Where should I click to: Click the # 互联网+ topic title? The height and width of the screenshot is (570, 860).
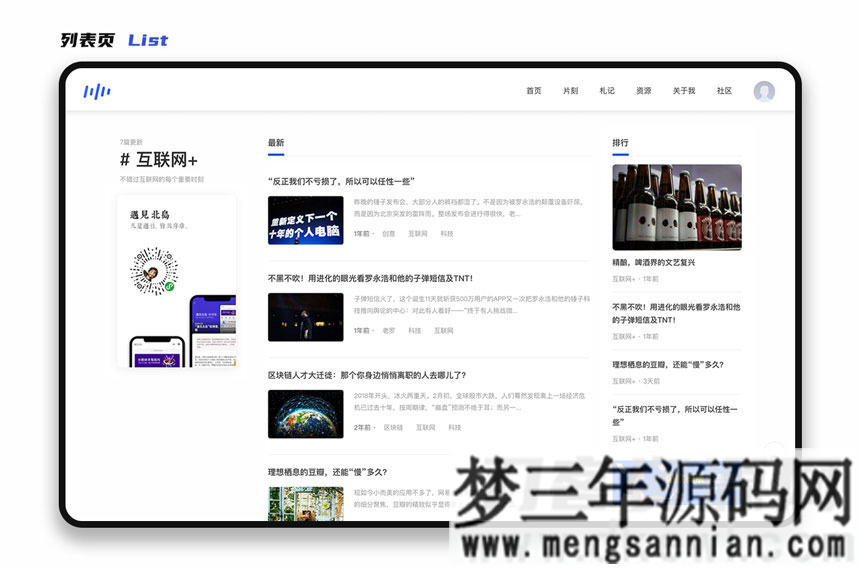159,160
